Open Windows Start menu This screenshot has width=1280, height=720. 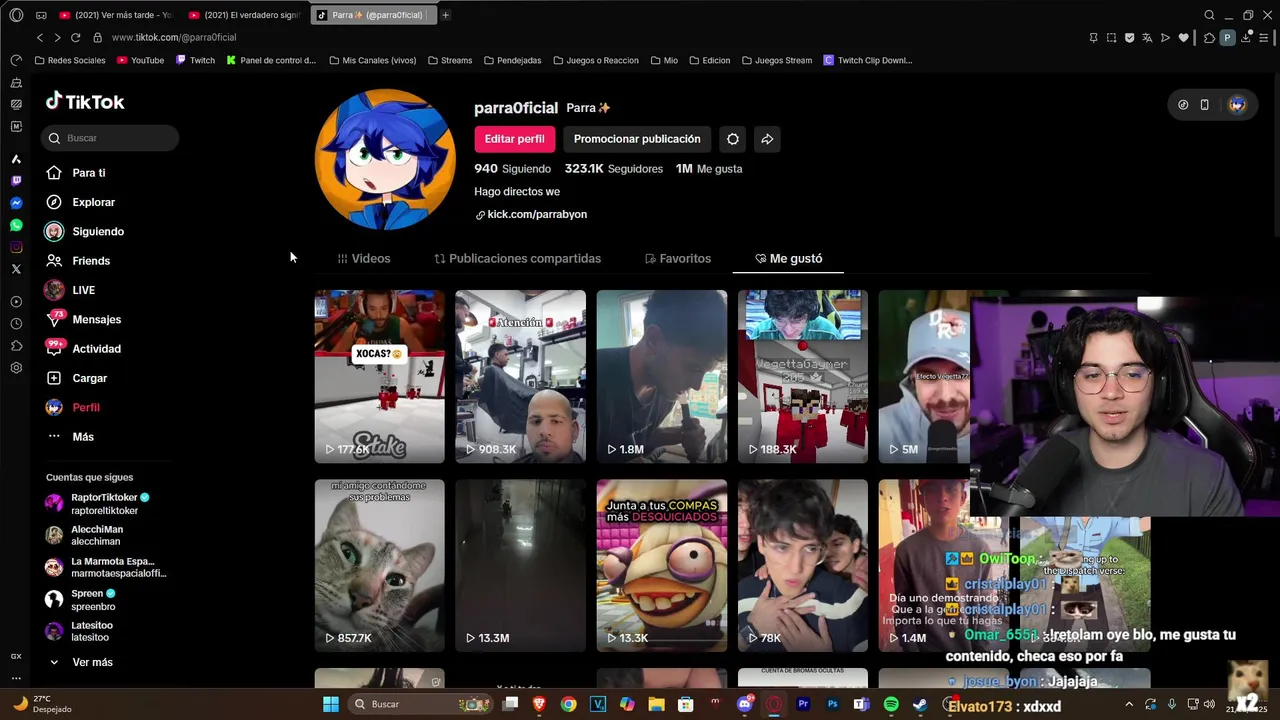331,704
